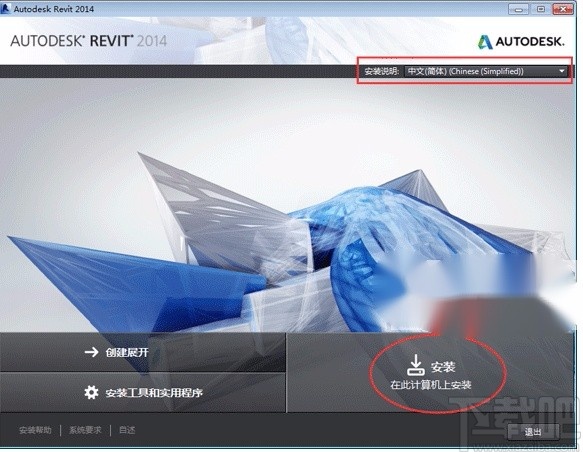Click the 退出 exit button
The width and height of the screenshot is (583, 452).
[533, 432]
